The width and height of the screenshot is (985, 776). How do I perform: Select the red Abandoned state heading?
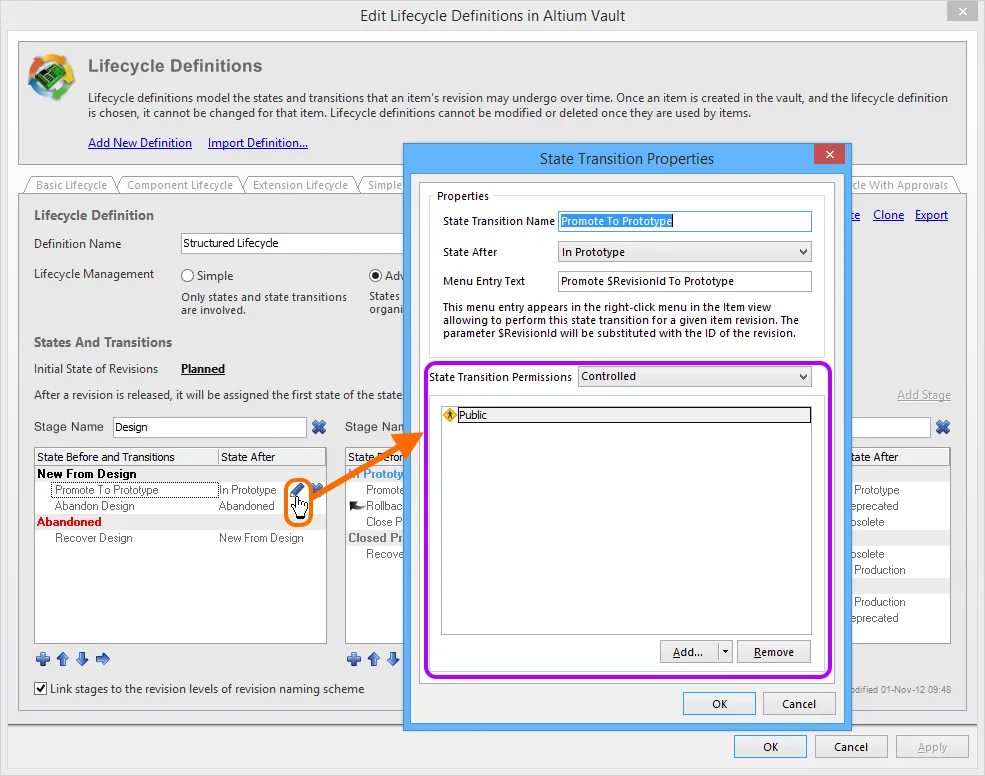point(180,522)
